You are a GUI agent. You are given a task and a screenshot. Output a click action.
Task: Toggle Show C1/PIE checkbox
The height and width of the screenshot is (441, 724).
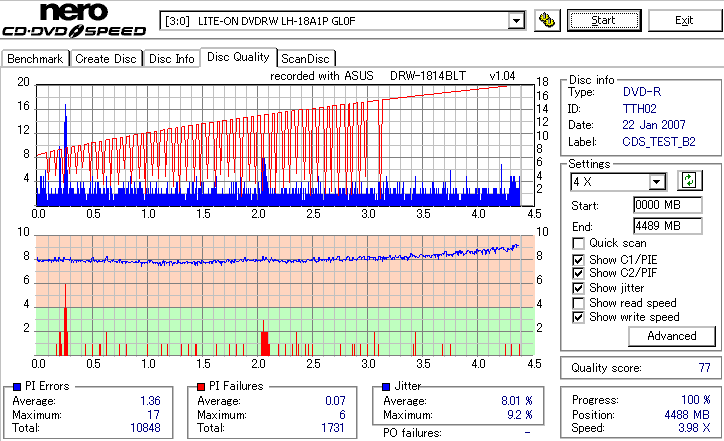(578, 260)
